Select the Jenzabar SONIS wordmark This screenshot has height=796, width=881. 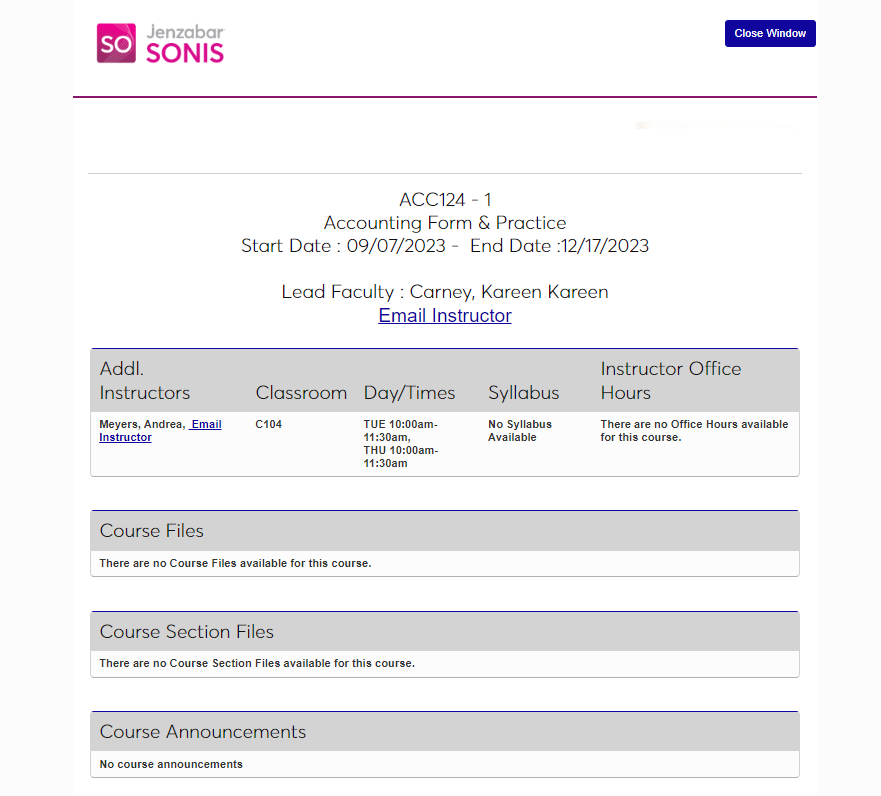(183, 43)
